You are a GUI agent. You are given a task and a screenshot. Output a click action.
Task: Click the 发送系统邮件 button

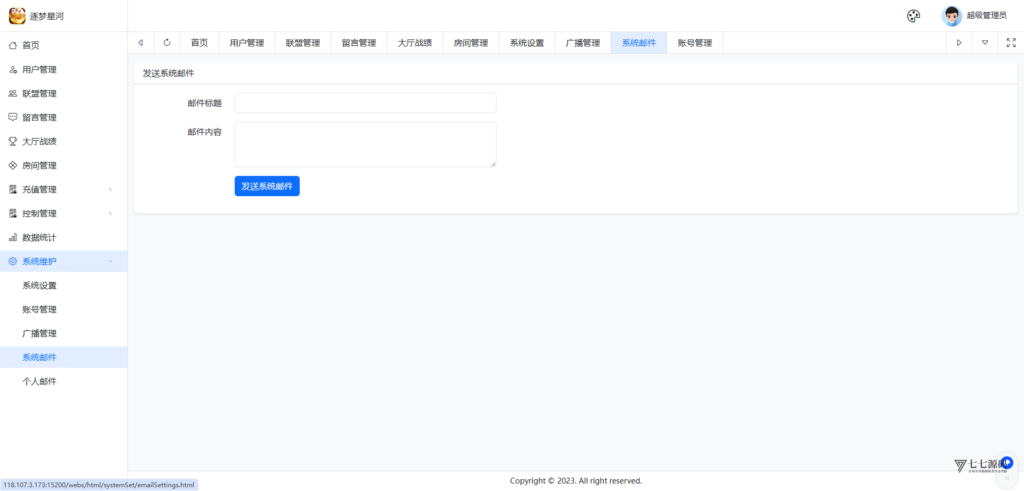pyautogui.click(x=267, y=186)
